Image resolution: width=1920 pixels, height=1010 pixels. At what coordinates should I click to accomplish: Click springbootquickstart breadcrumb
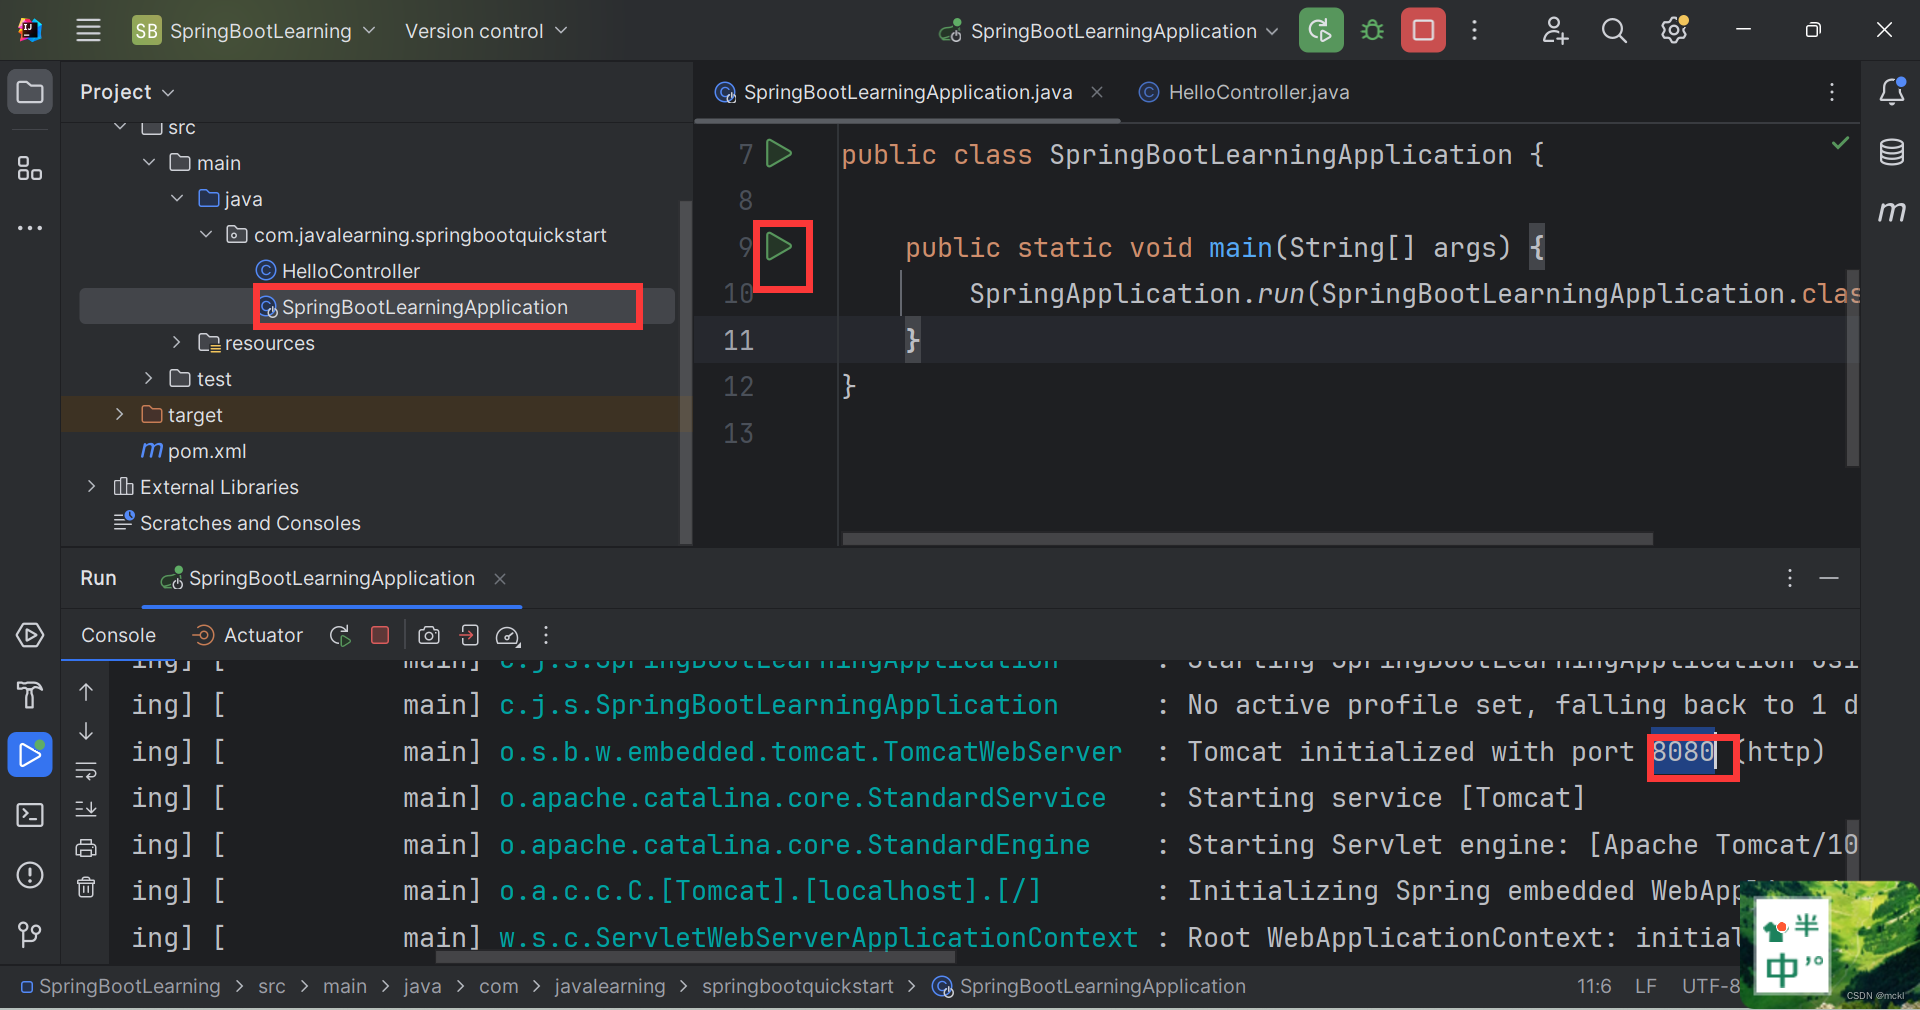[798, 986]
